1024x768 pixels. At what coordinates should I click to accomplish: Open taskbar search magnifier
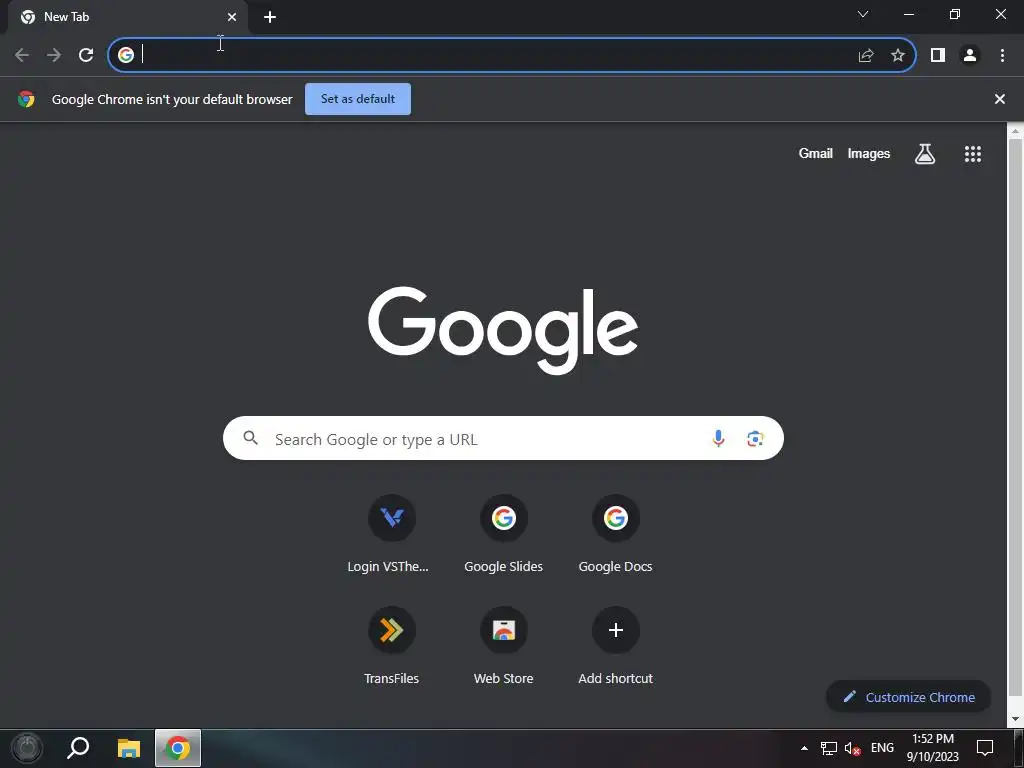pyautogui.click(x=78, y=748)
